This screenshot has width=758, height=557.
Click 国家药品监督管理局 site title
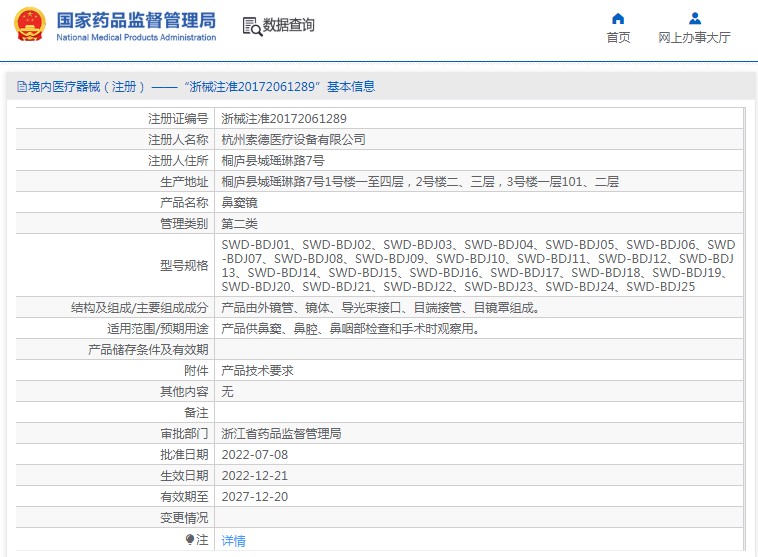(136, 20)
